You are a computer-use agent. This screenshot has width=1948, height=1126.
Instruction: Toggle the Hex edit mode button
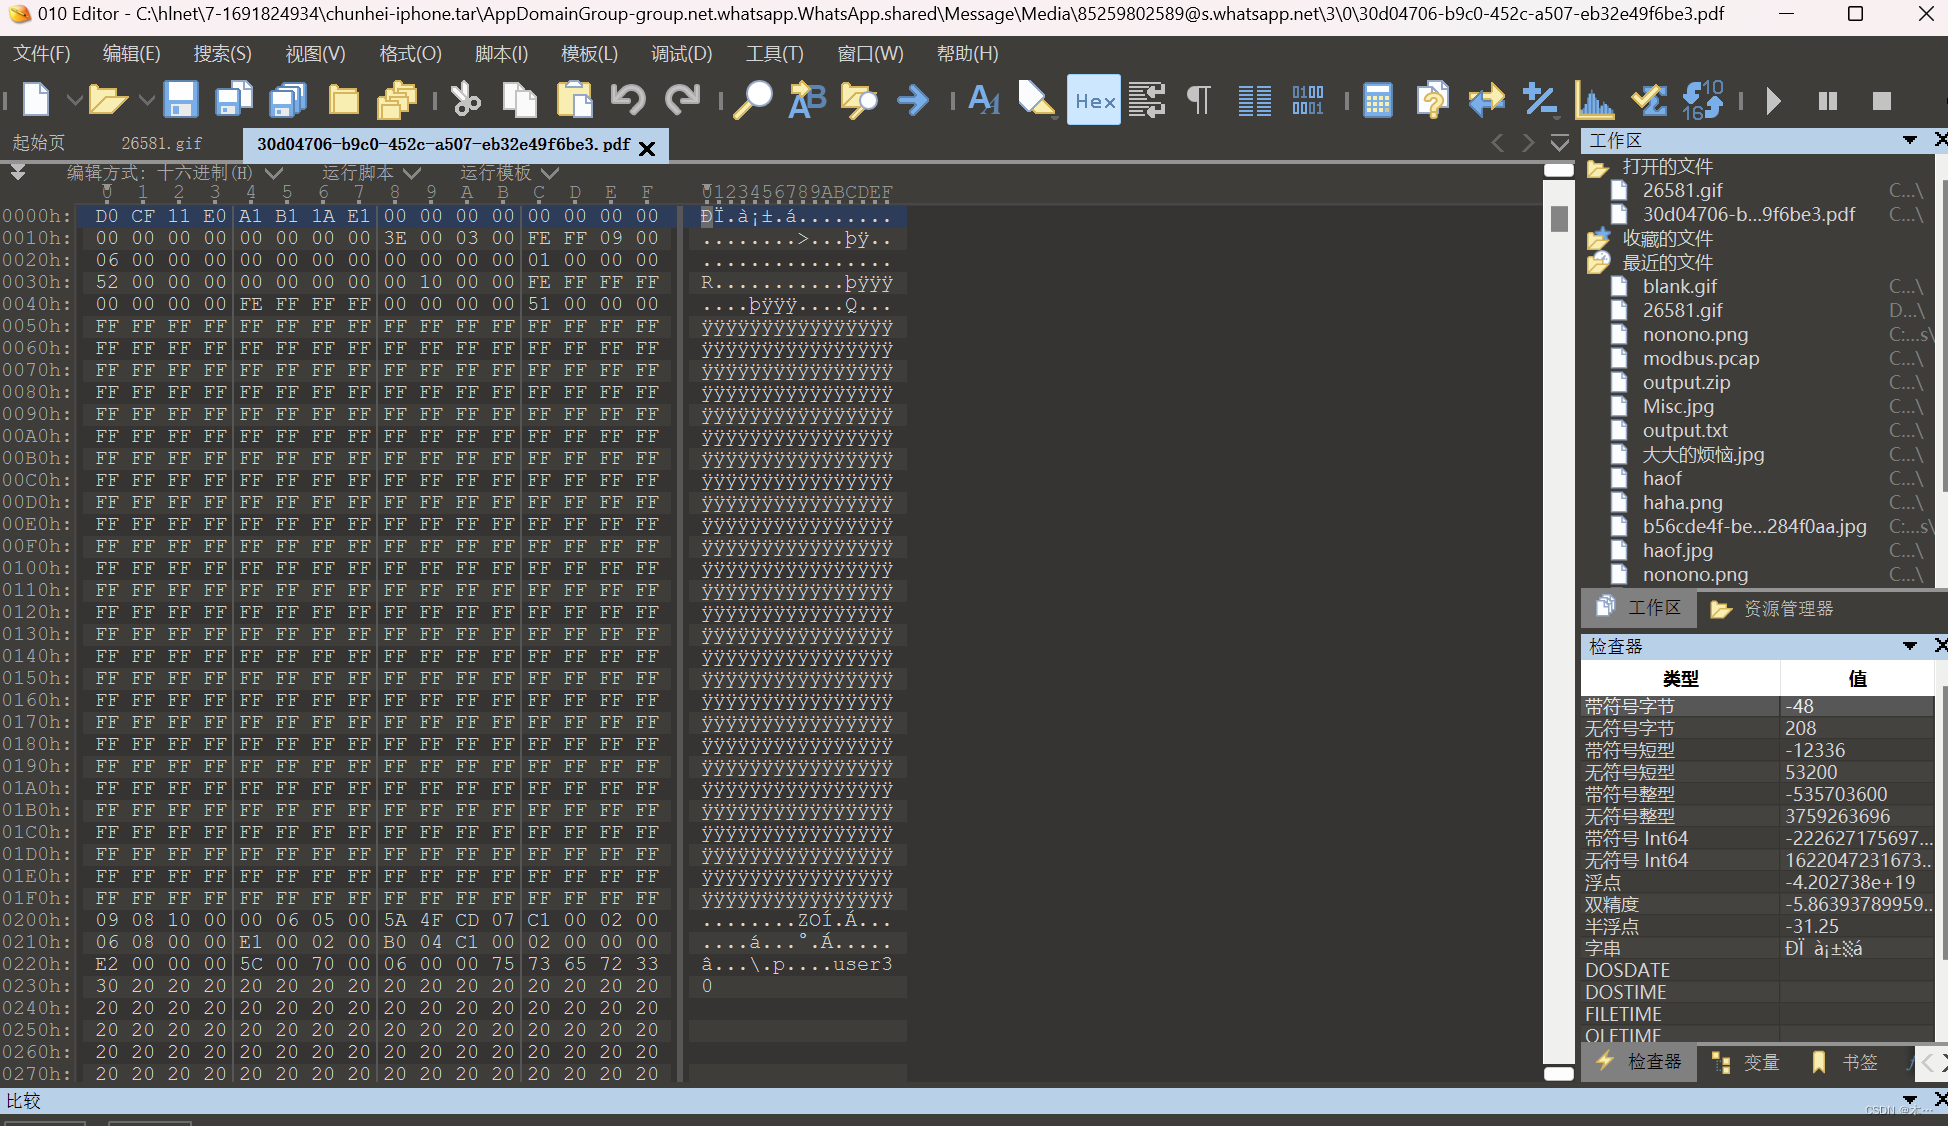[x=1094, y=100]
